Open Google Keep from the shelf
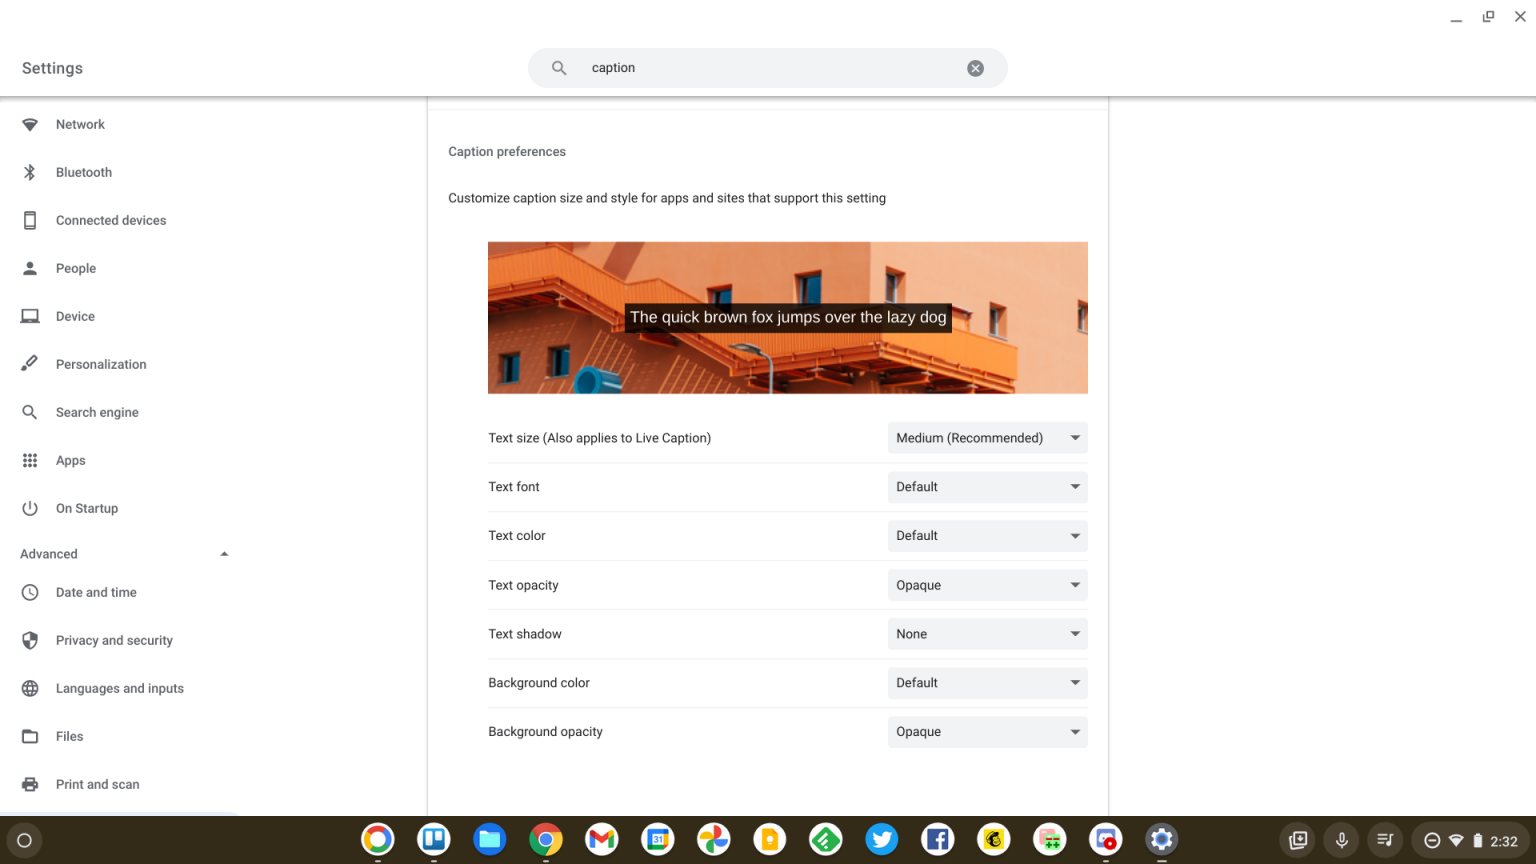 769,840
